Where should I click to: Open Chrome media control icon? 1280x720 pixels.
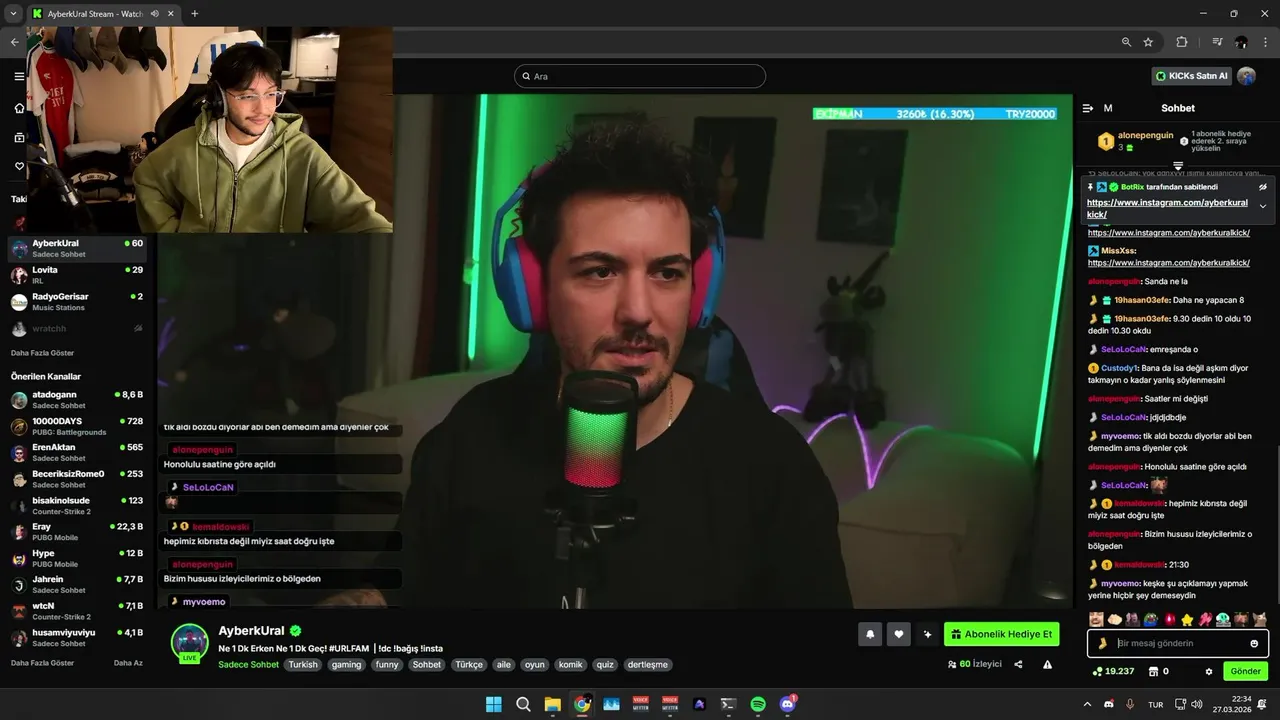tap(1217, 42)
